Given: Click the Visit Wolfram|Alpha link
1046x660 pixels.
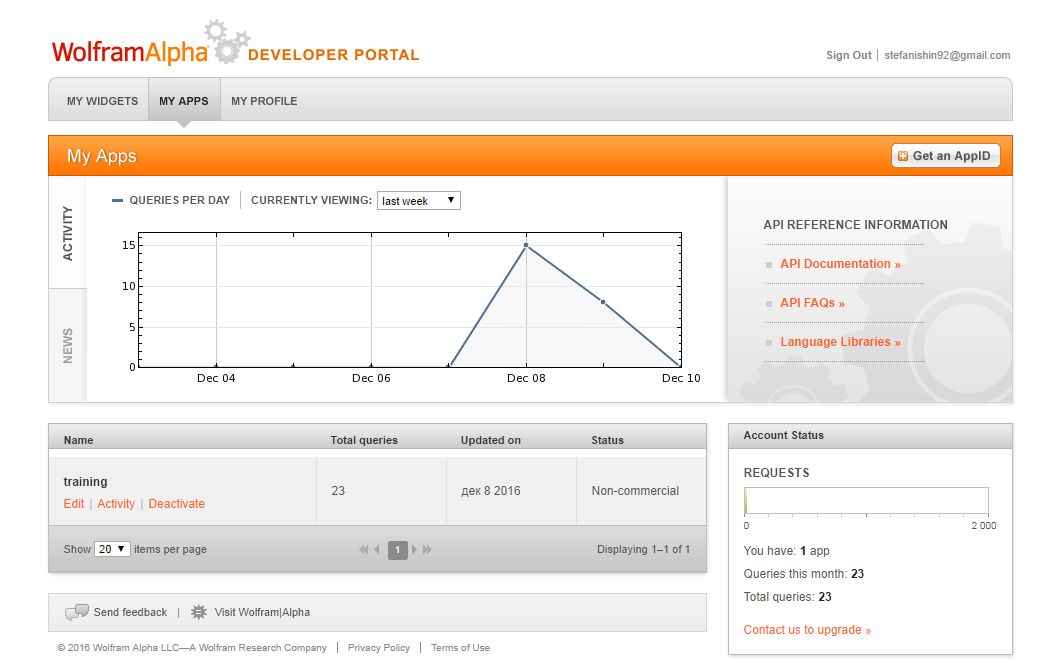Looking at the screenshot, I should (262, 612).
